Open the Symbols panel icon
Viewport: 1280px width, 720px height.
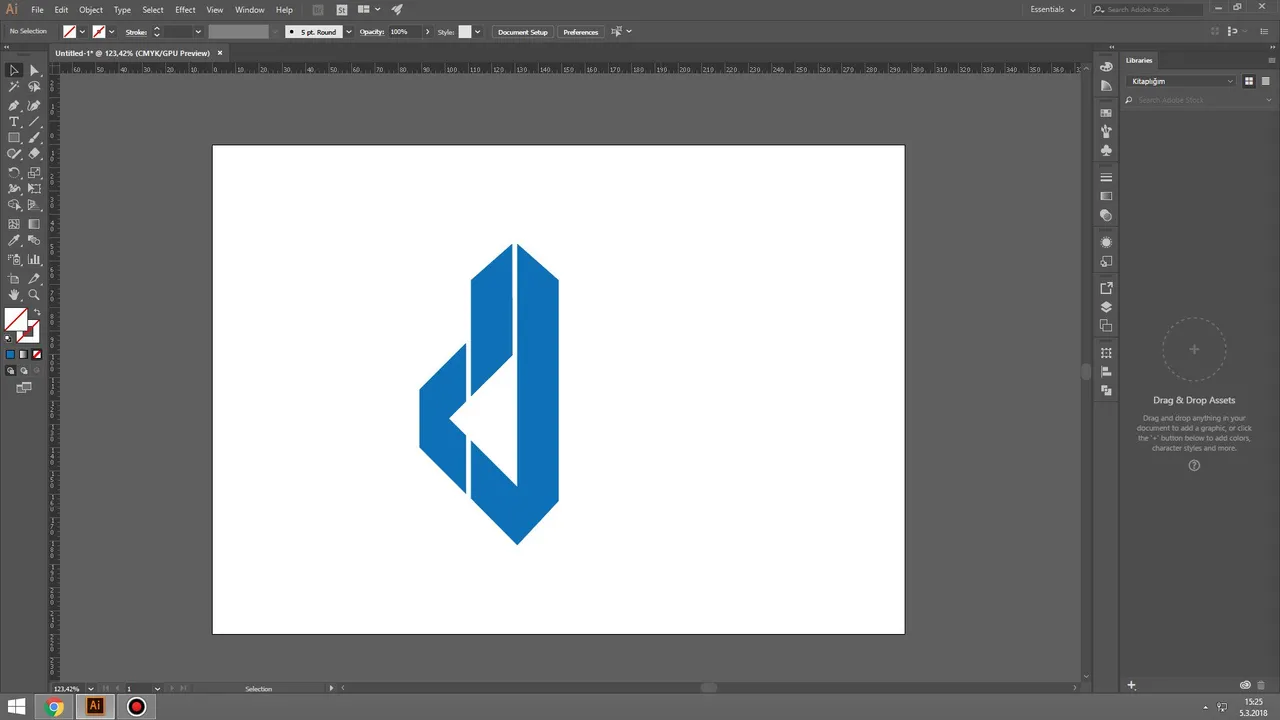point(1106,150)
